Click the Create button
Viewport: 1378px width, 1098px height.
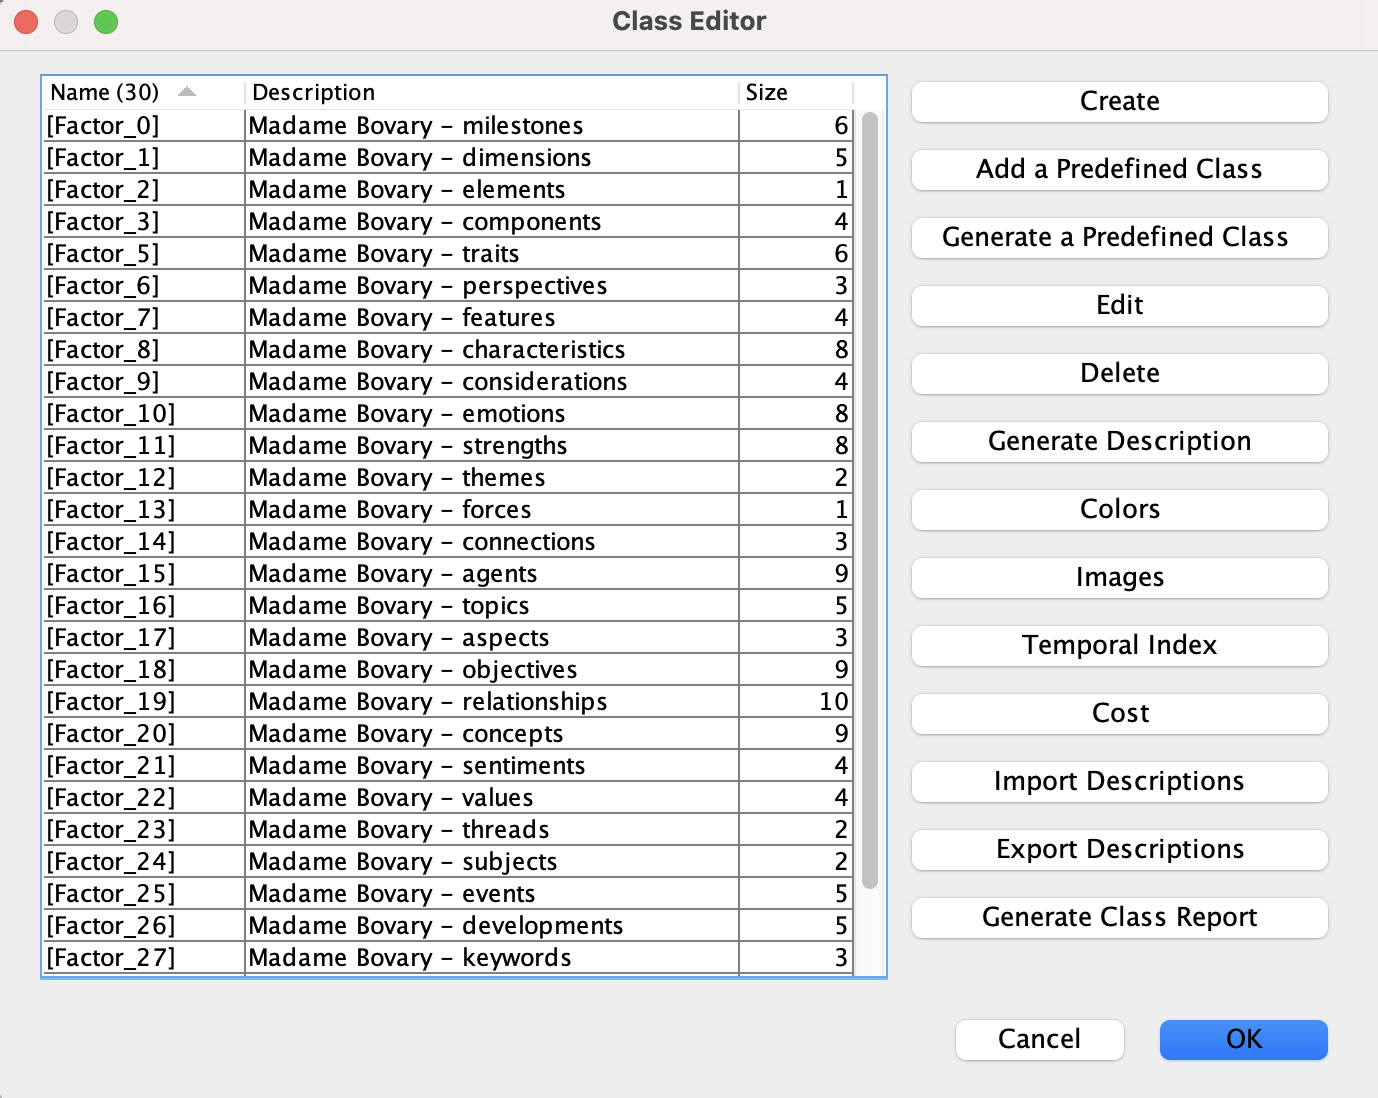(x=1120, y=102)
